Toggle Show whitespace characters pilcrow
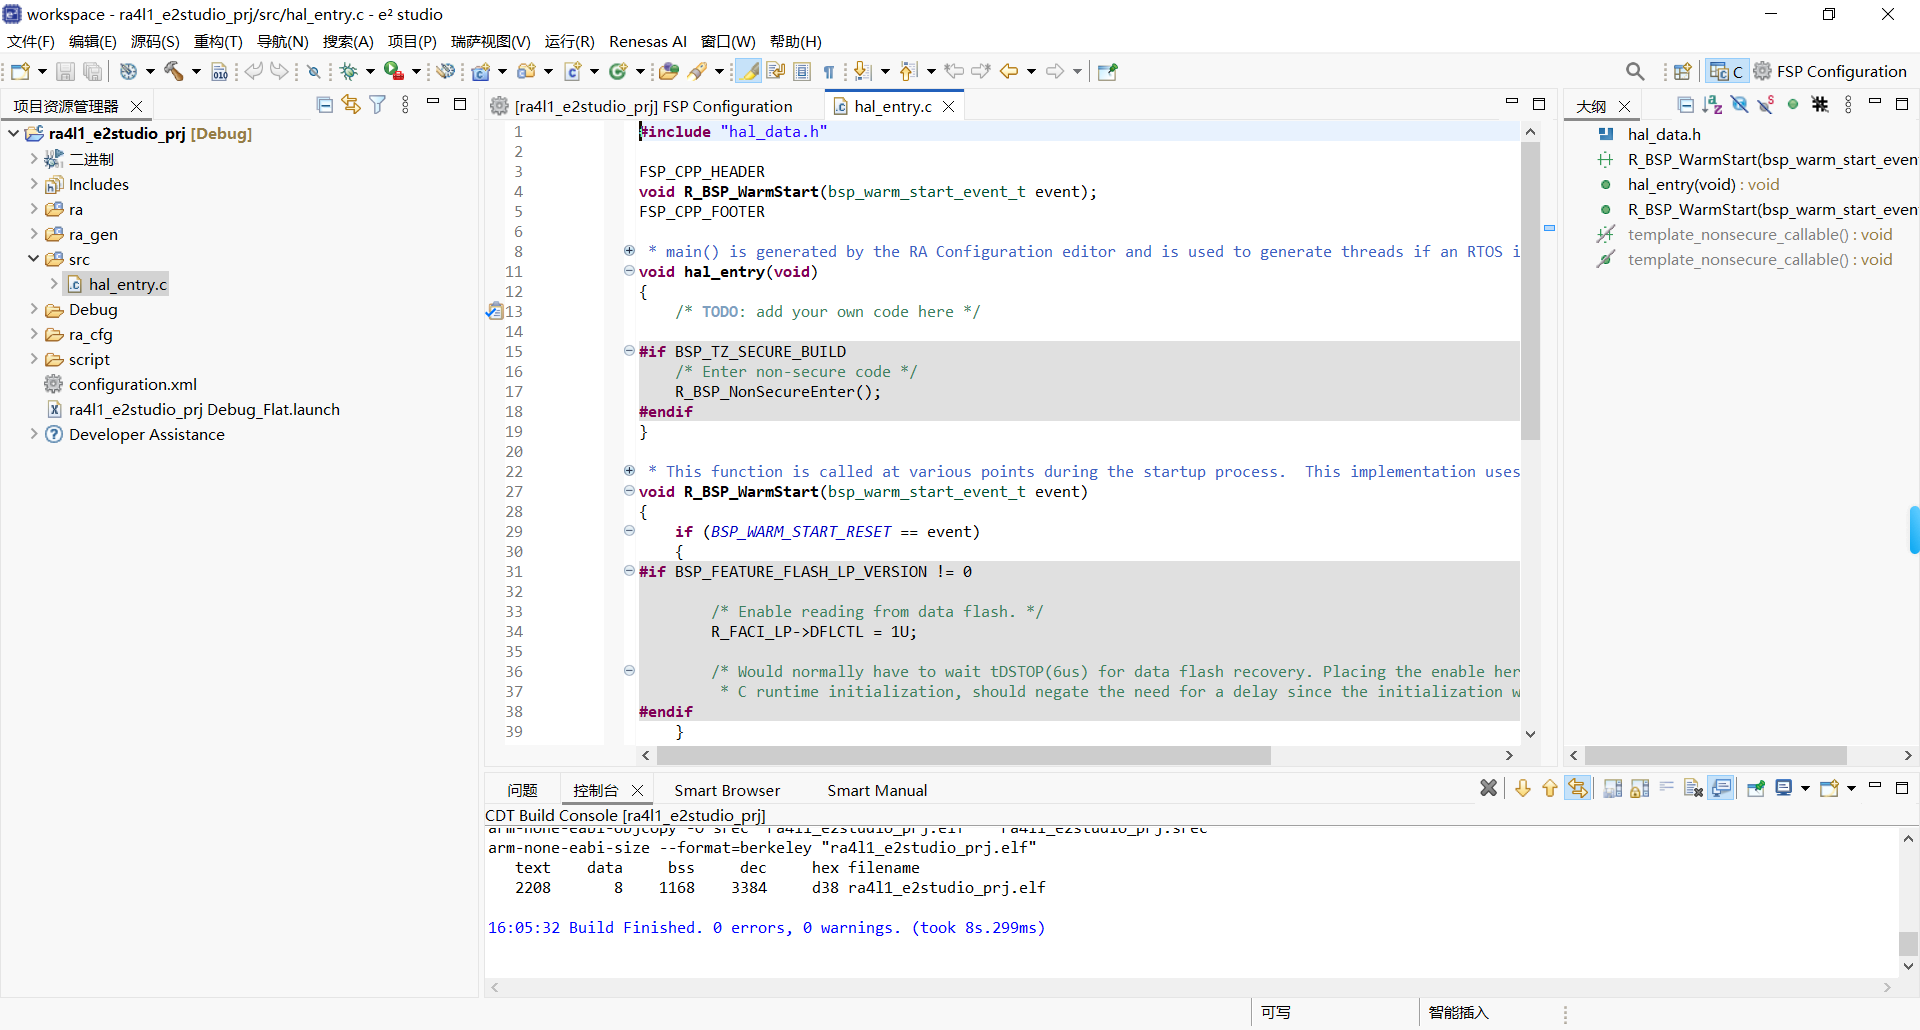Image resolution: width=1920 pixels, height=1030 pixels. (829, 71)
